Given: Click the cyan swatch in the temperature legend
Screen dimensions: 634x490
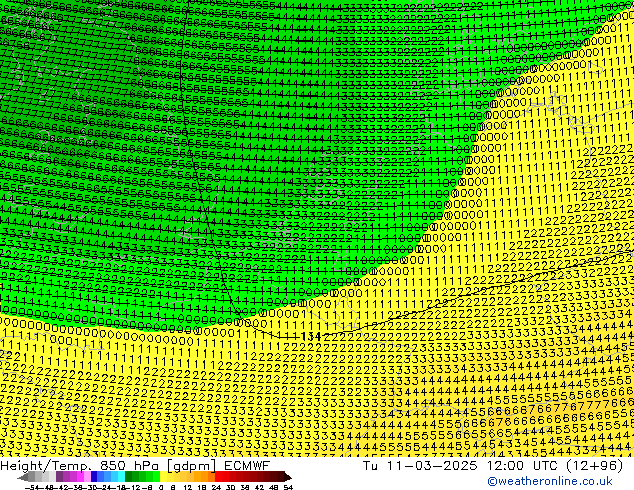Looking at the screenshot, I should tap(121, 477).
